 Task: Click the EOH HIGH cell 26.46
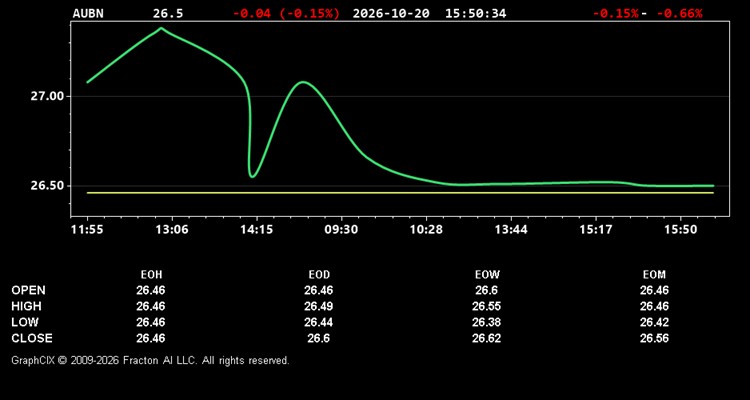pos(151,306)
